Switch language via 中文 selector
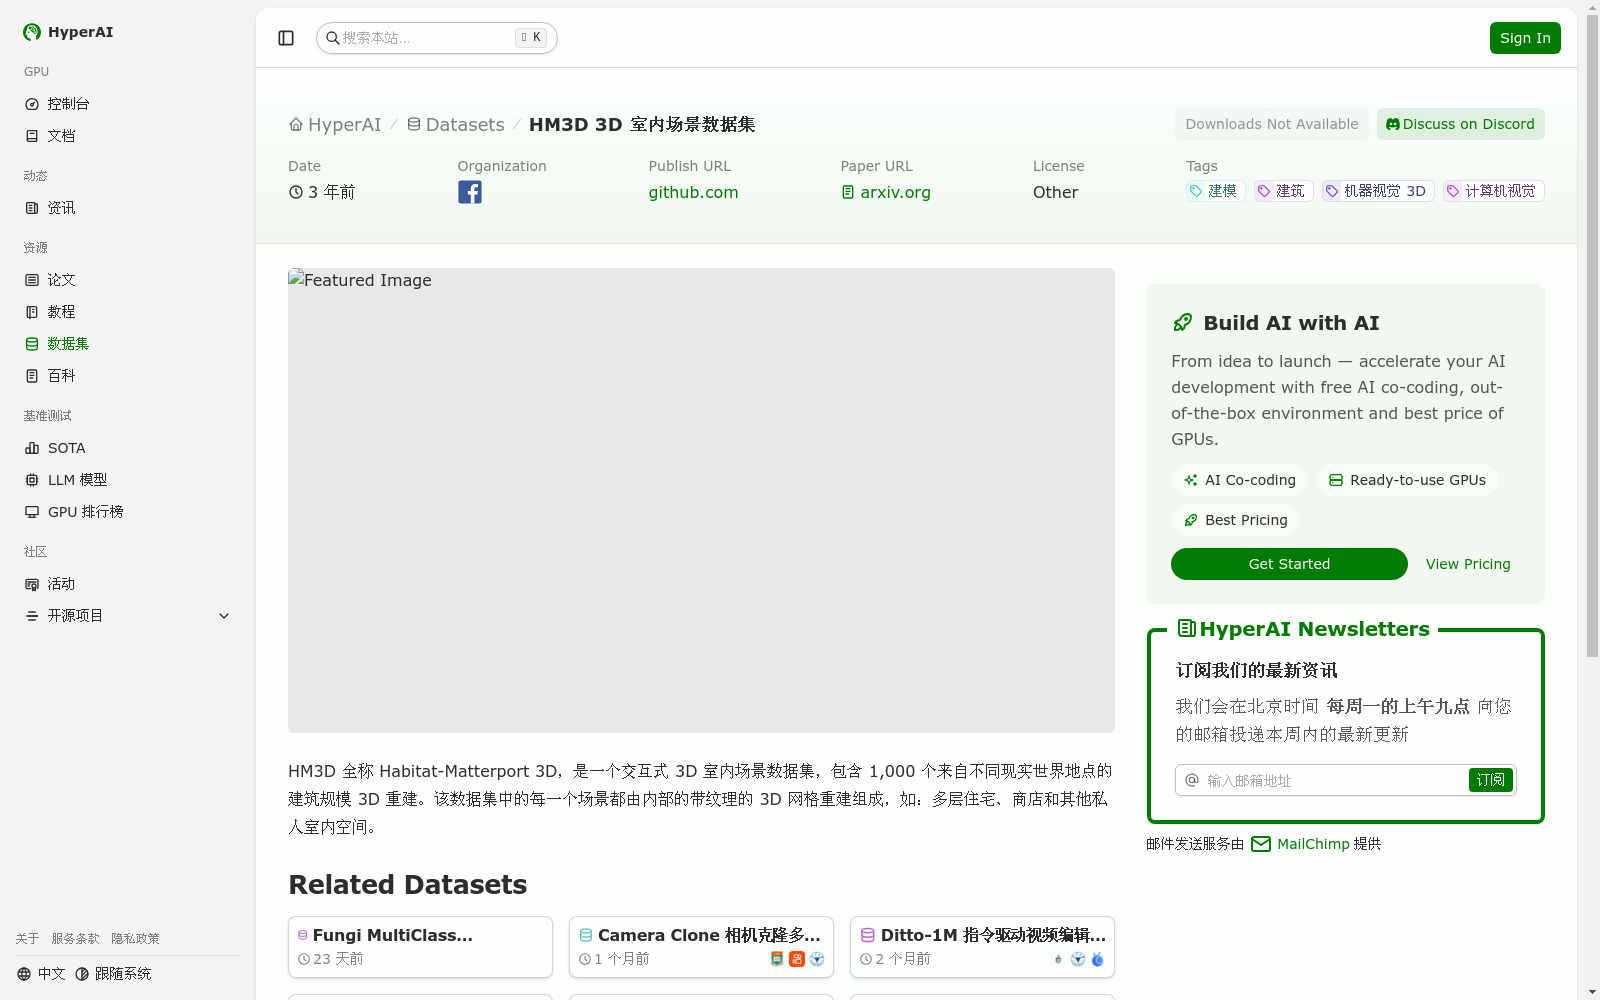Screen dimensions: 1600x1000 coord(41,974)
